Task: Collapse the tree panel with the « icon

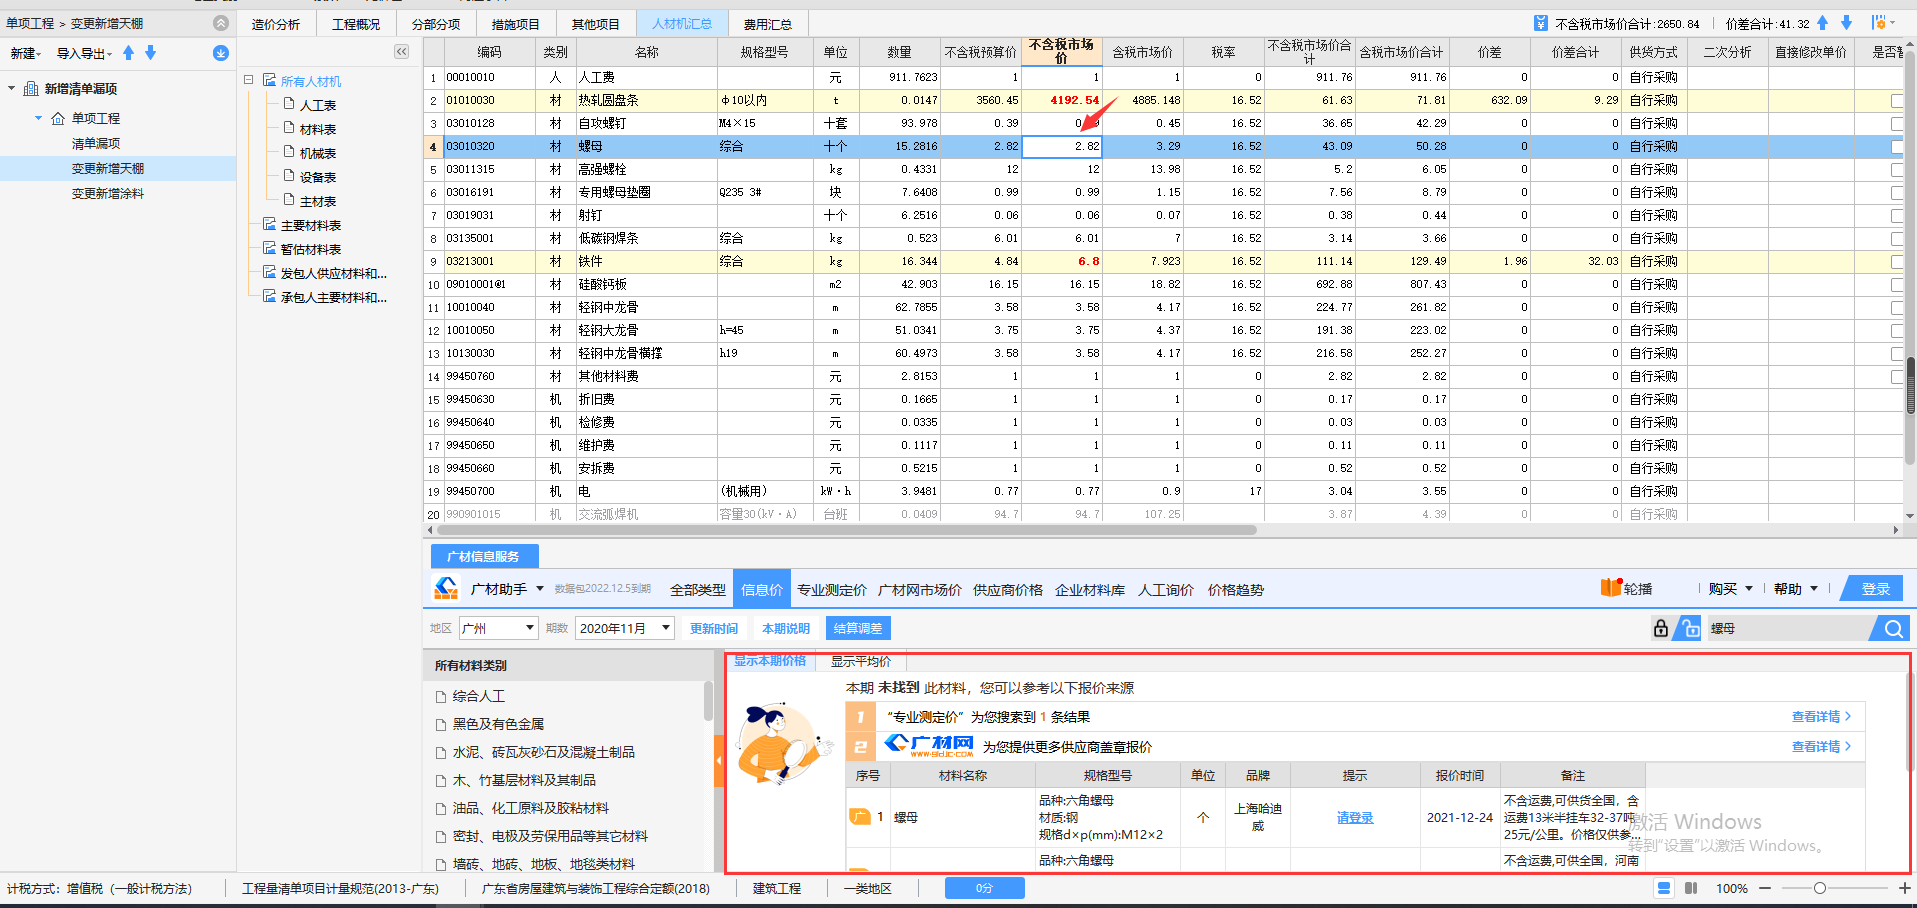Action: coord(401,51)
